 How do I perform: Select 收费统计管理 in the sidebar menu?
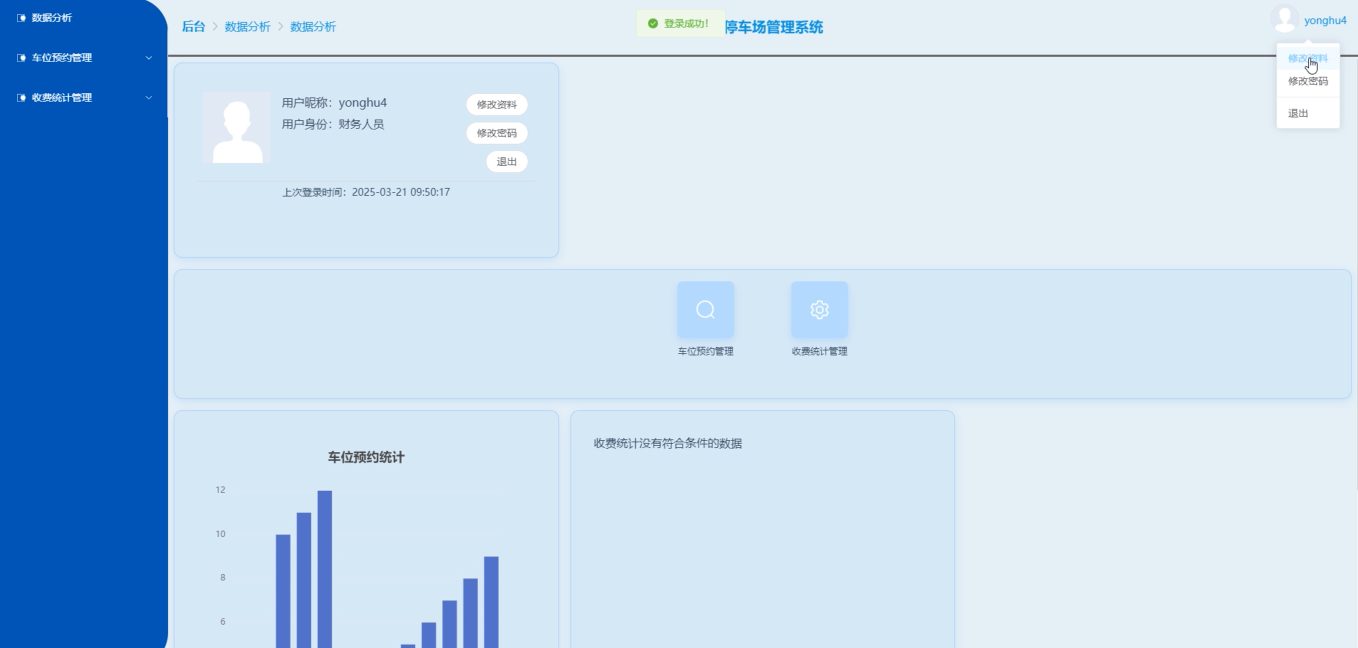point(62,98)
